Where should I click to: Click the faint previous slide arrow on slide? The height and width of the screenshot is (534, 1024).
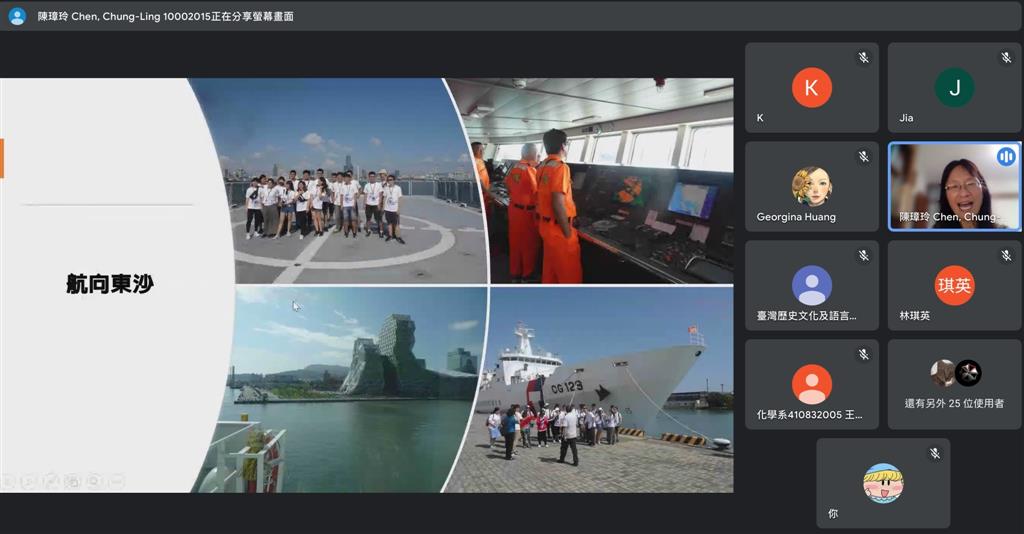9,482
